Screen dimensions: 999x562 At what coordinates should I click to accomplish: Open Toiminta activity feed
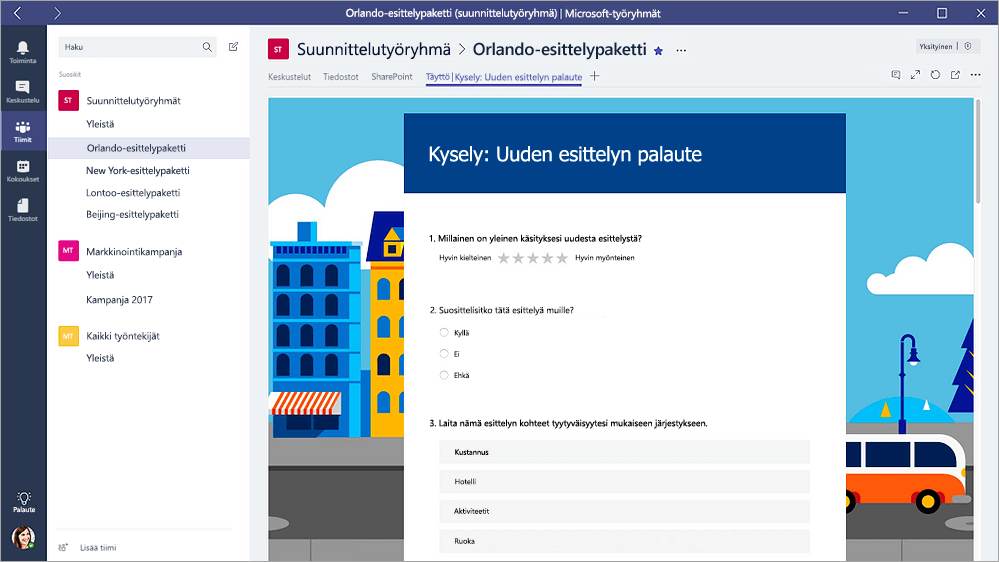pyautogui.click(x=23, y=52)
